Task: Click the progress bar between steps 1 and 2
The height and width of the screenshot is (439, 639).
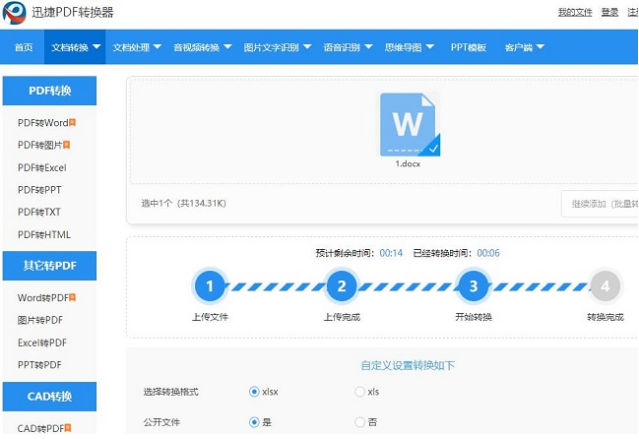Action: [275, 287]
